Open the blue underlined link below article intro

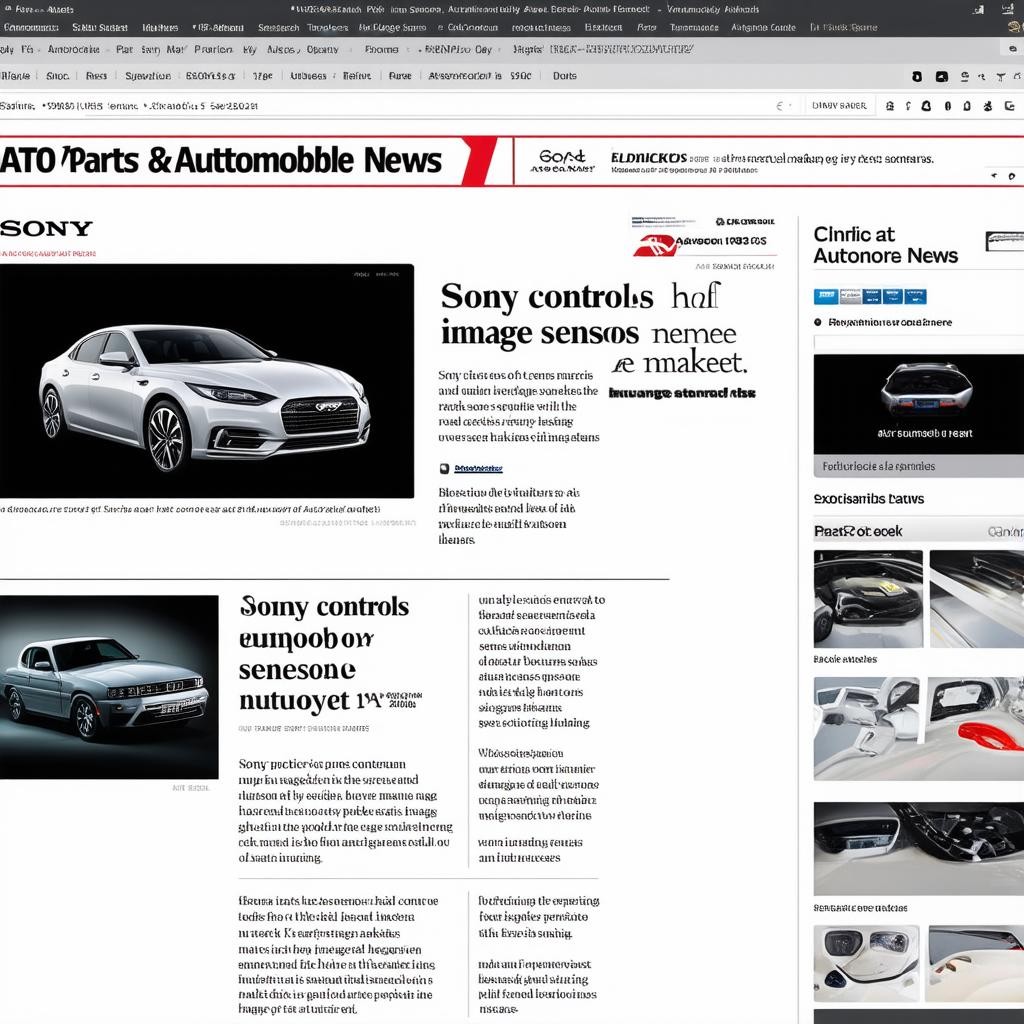[478, 468]
